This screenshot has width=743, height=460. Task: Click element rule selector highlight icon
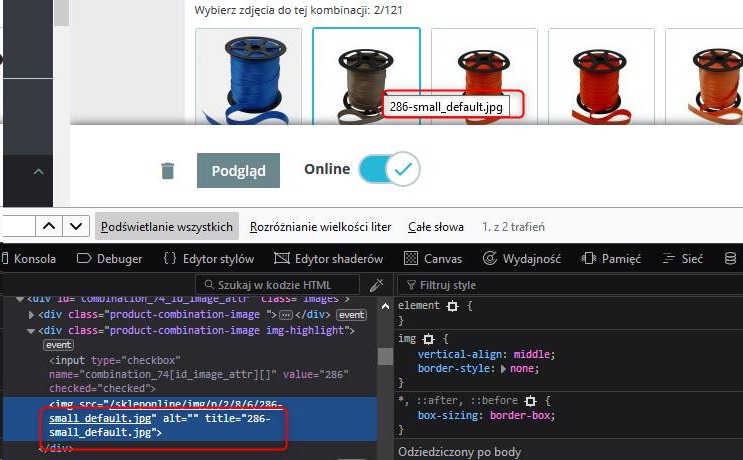pos(453,306)
